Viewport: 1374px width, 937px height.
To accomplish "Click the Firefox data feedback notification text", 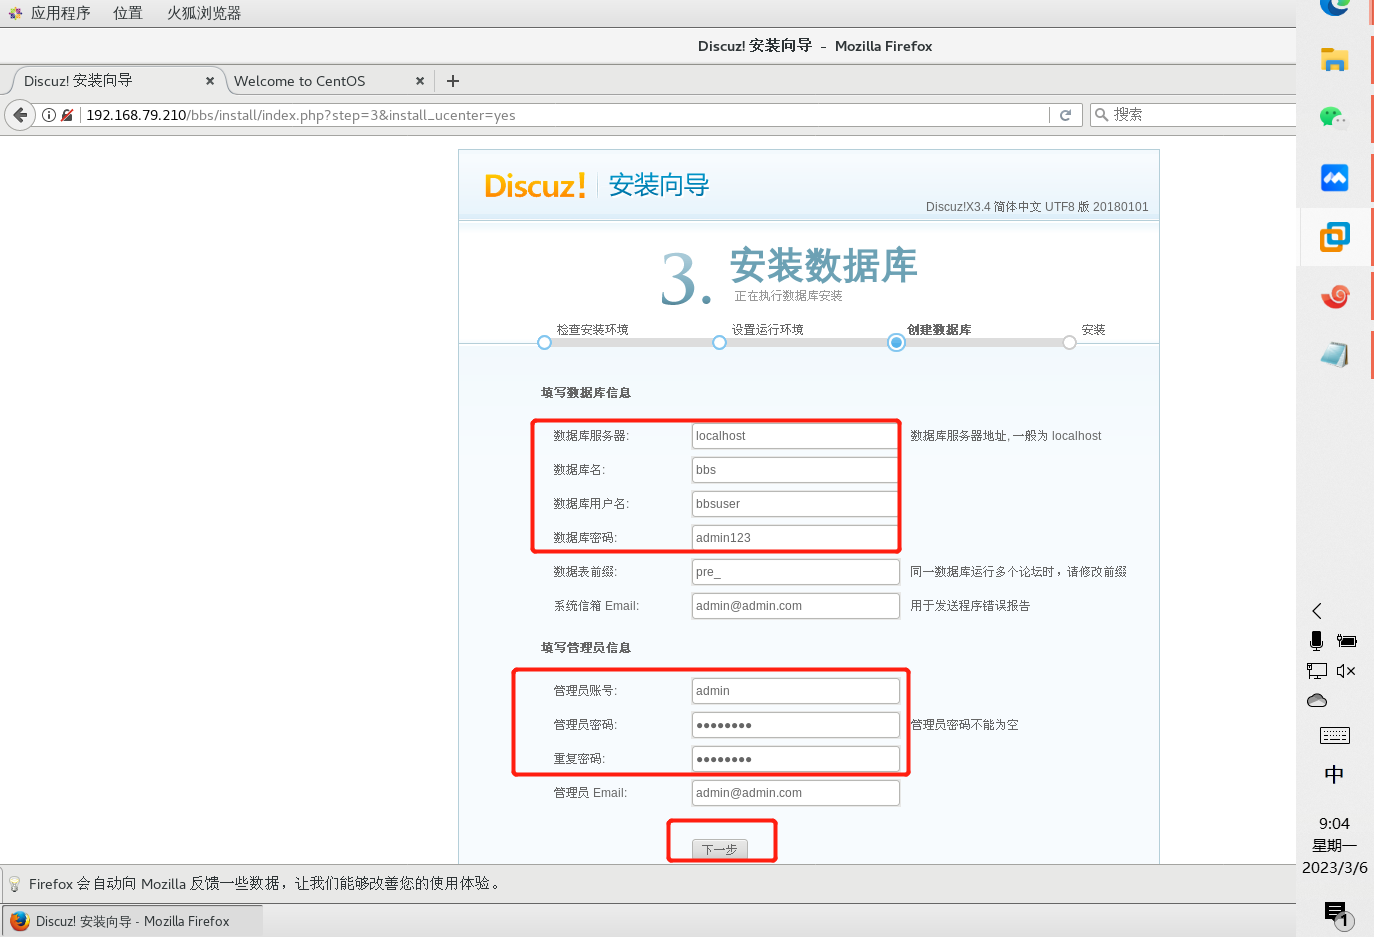I will point(266,884).
